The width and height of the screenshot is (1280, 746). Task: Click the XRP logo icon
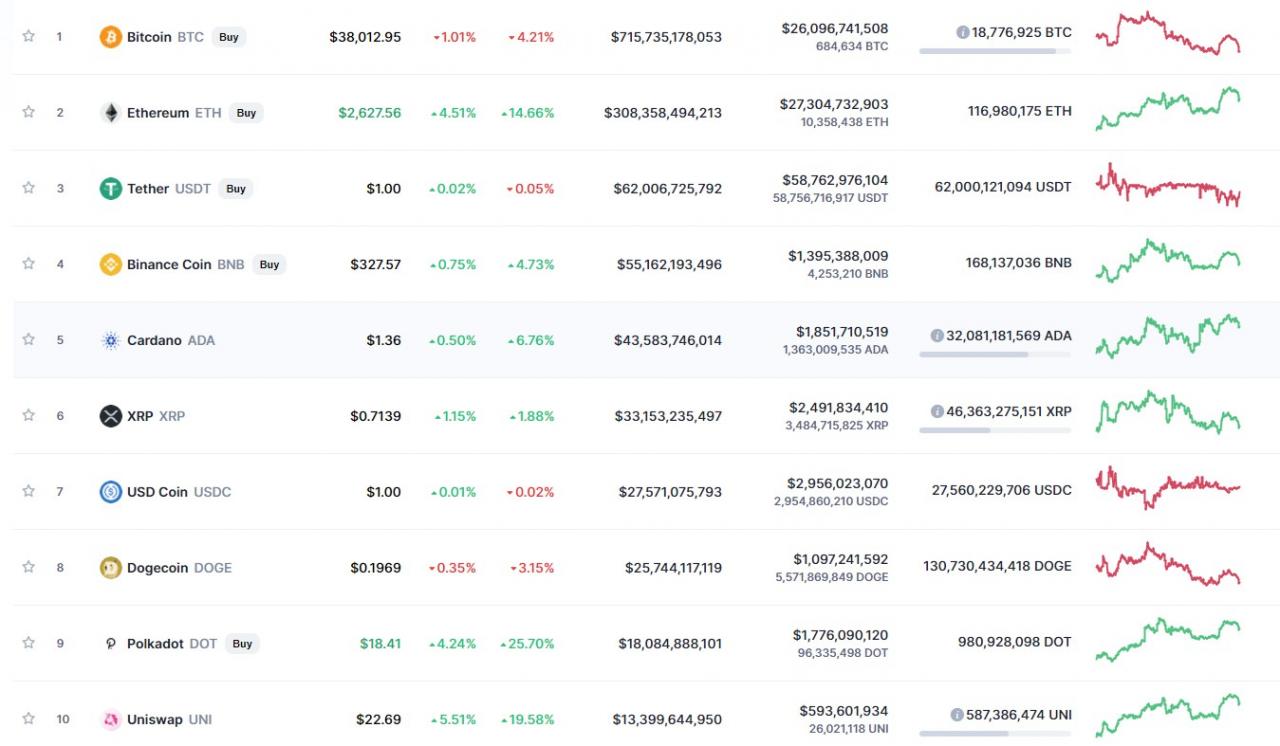pyautogui.click(x=110, y=416)
